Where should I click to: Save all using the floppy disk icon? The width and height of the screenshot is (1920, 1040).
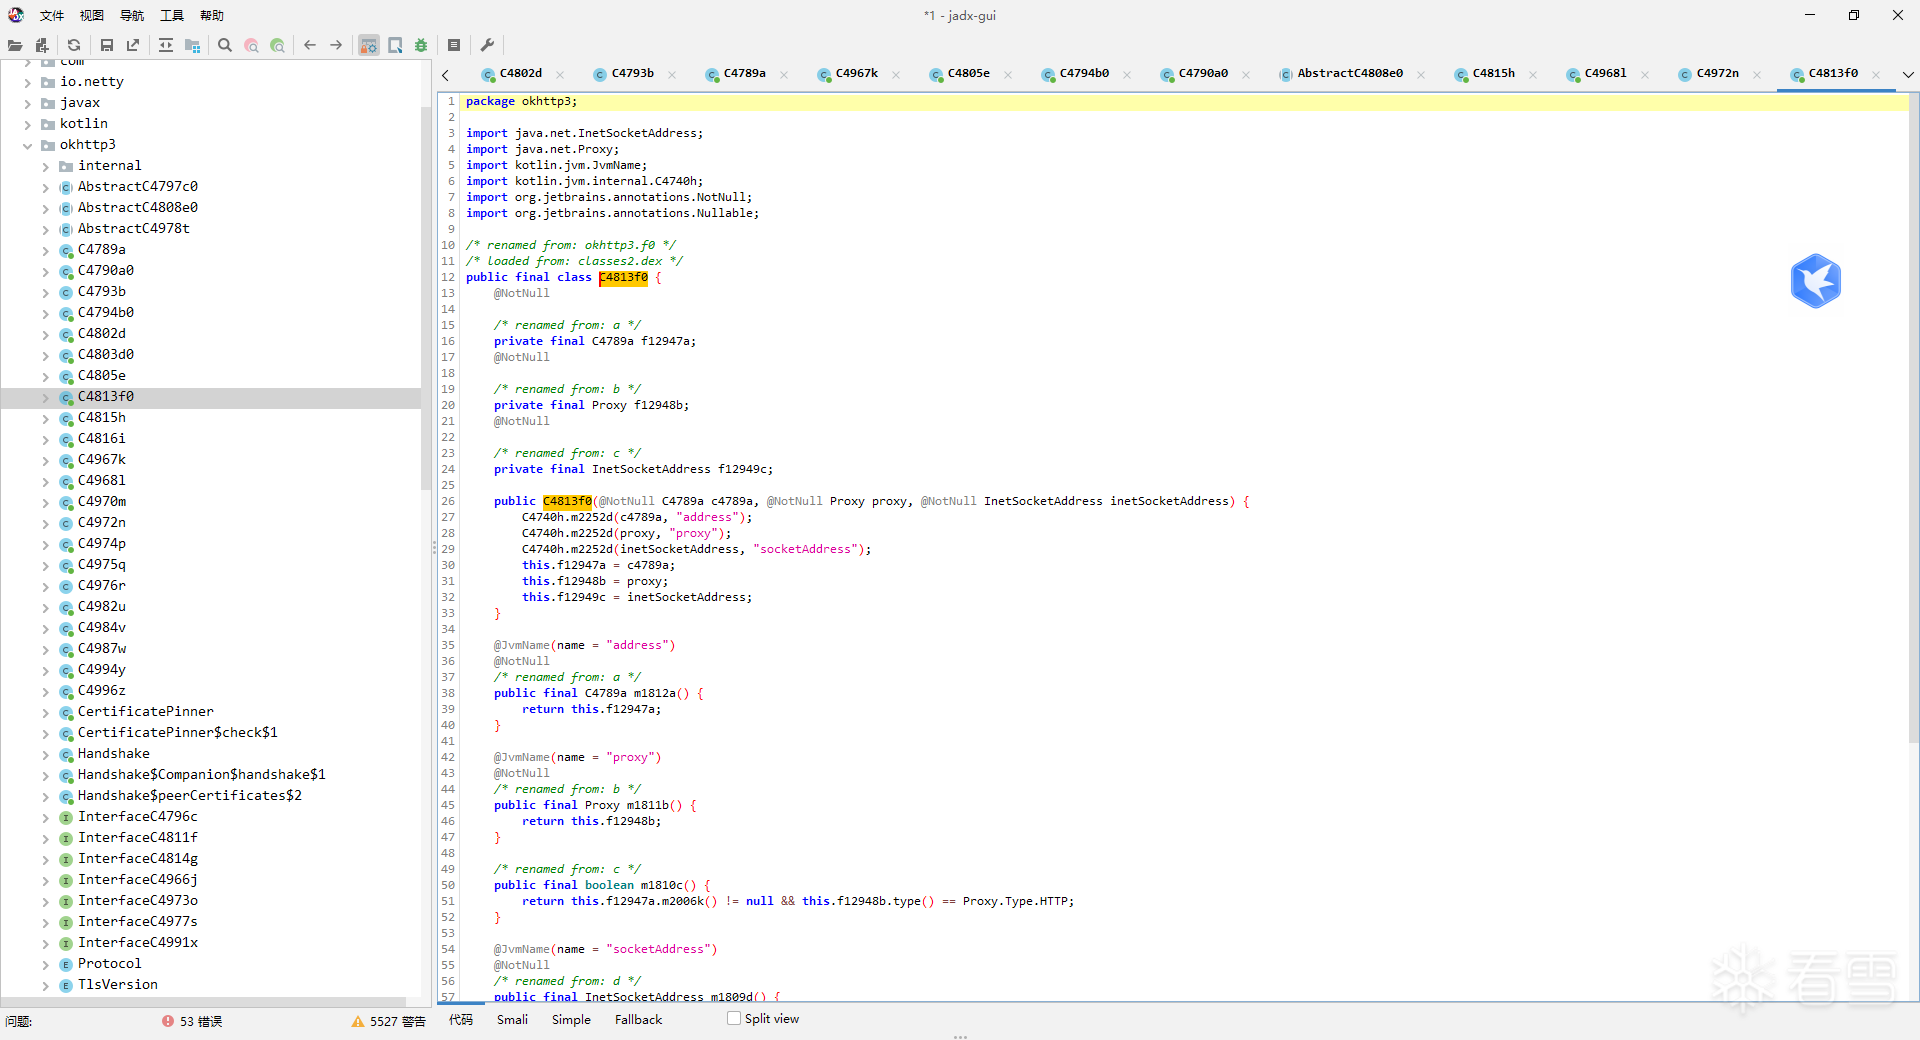pos(107,45)
